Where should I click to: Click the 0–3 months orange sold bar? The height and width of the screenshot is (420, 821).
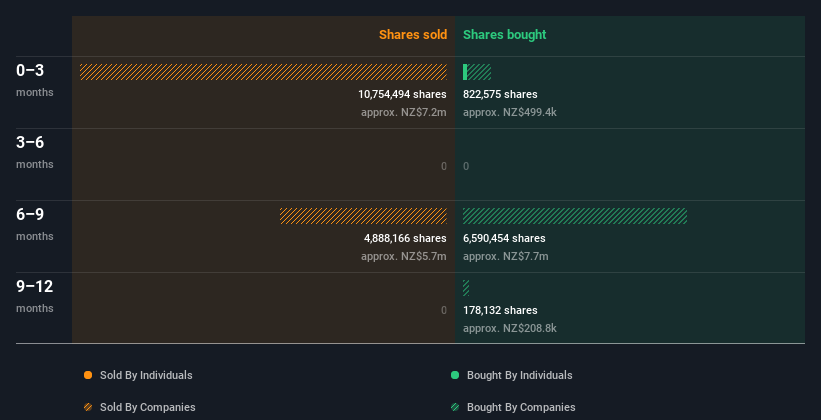tap(263, 72)
